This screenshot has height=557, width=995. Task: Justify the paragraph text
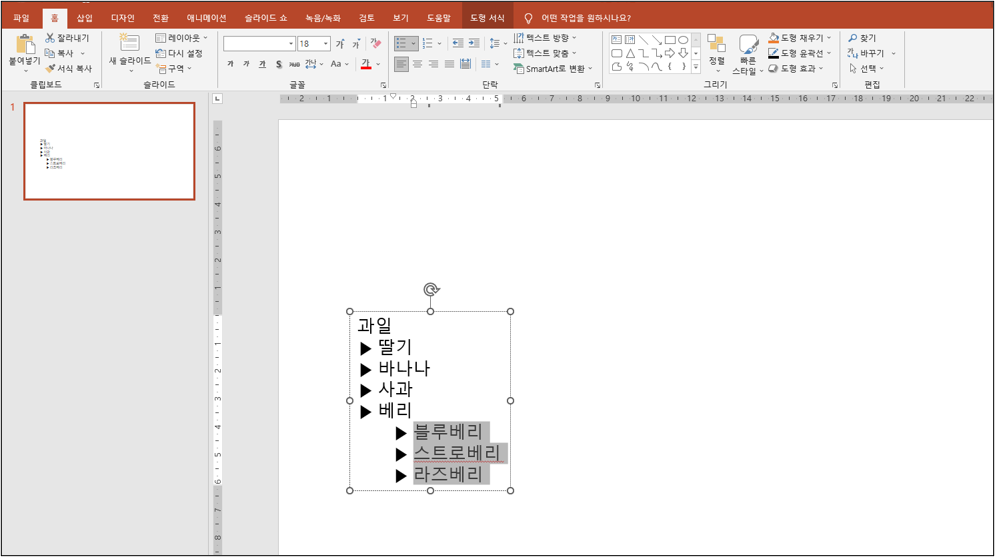[x=449, y=64]
